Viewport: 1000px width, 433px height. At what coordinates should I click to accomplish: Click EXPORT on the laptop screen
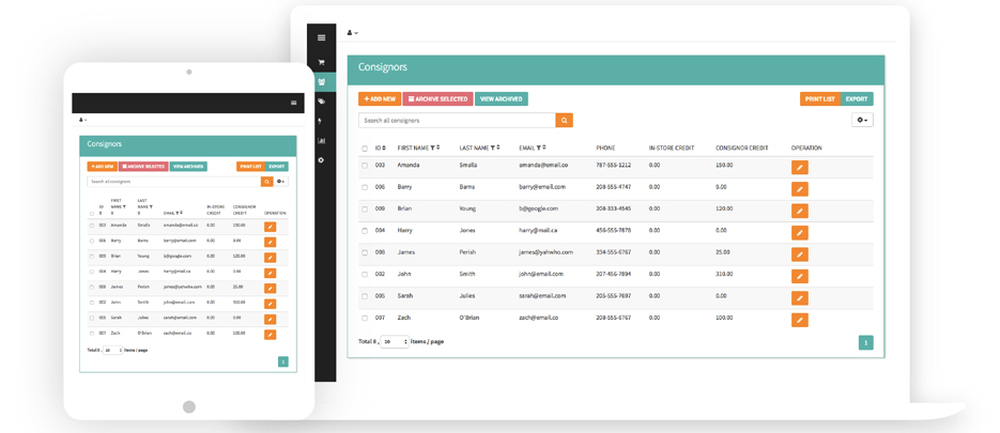point(857,99)
